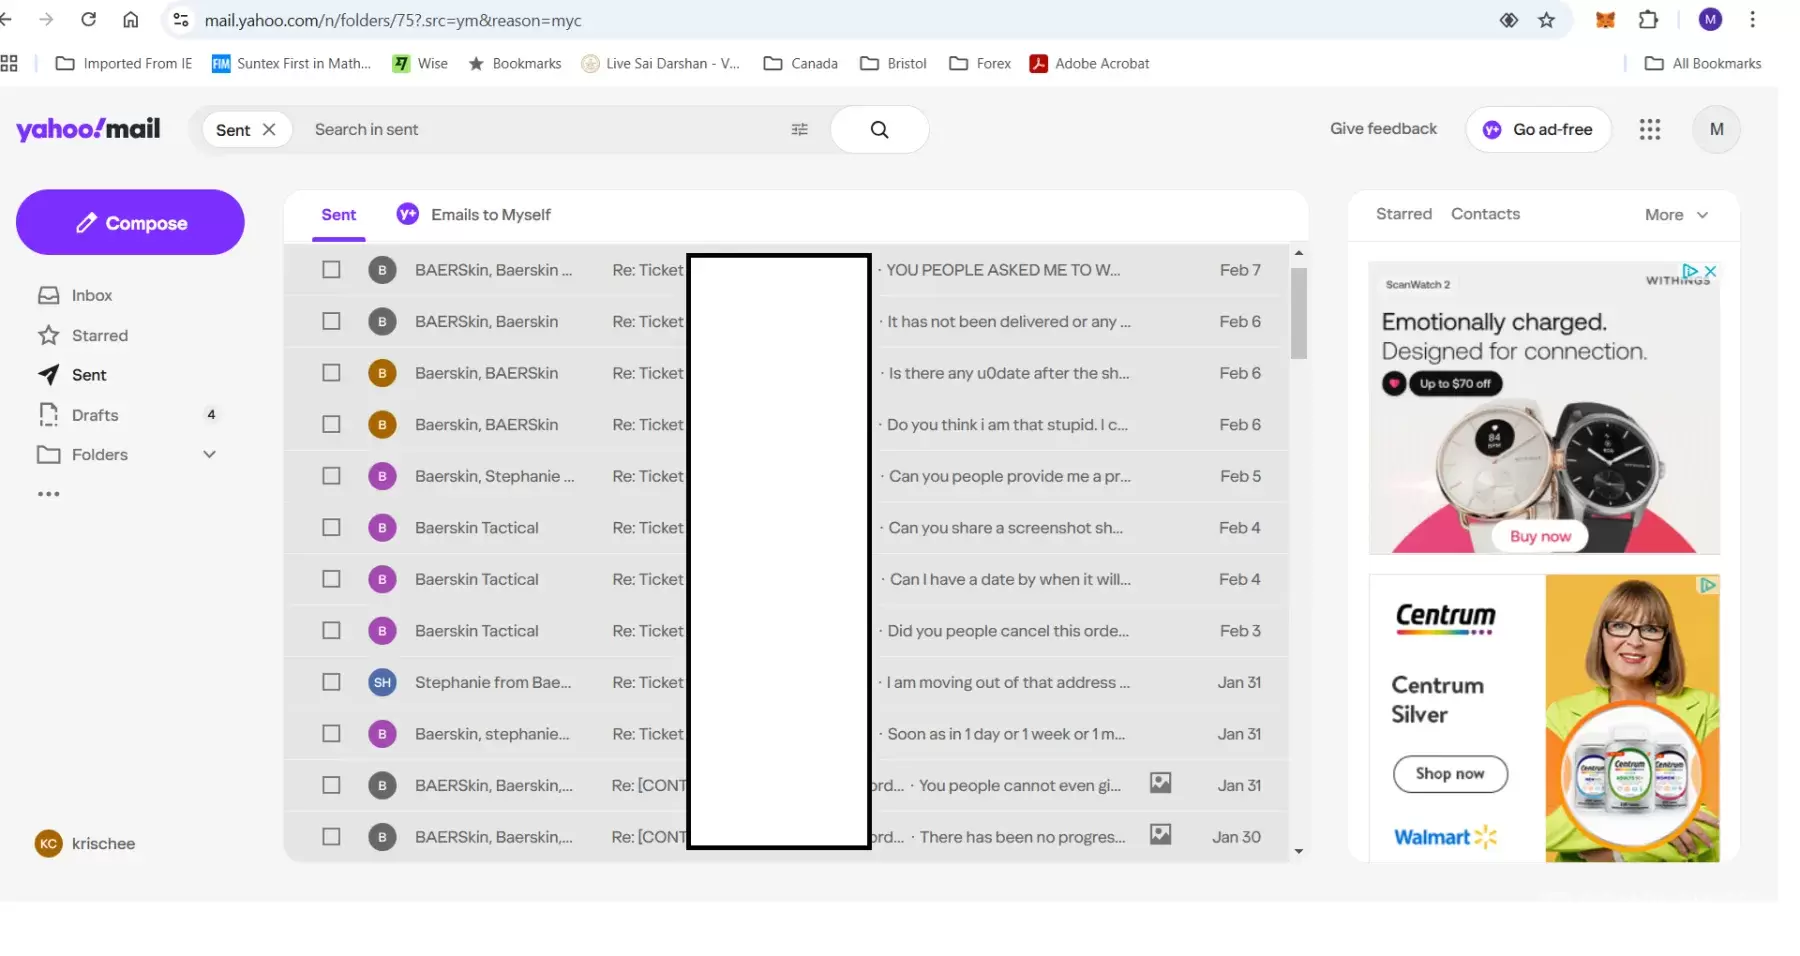Open advanced search filter options icon

click(799, 130)
